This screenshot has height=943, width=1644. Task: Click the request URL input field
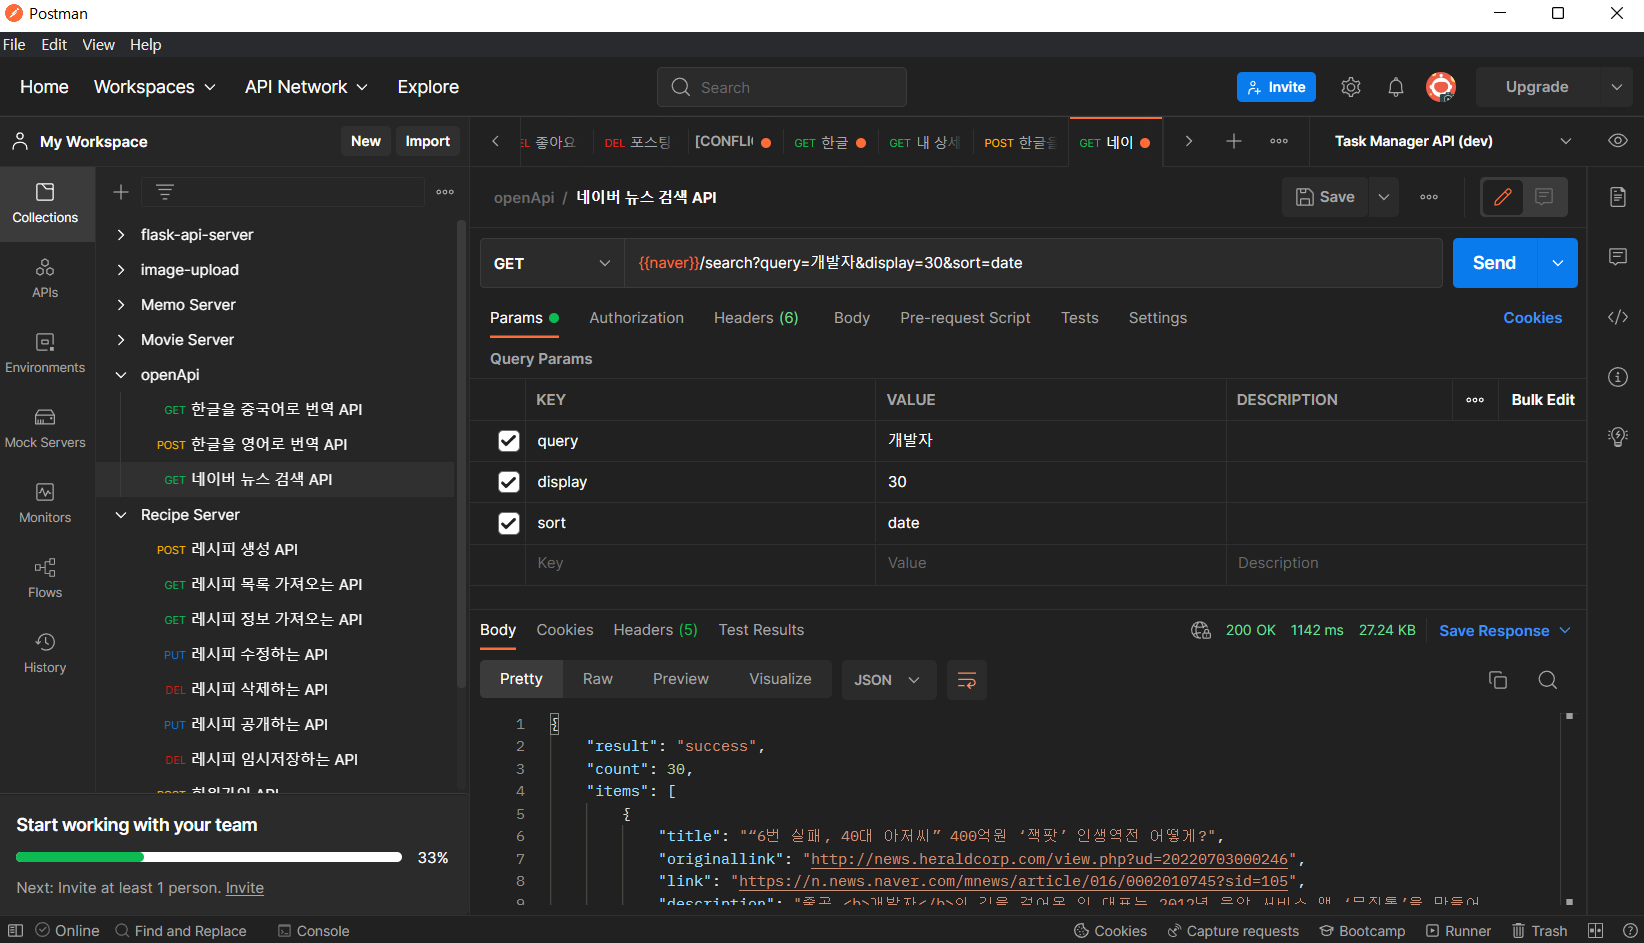coord(1033,263)
